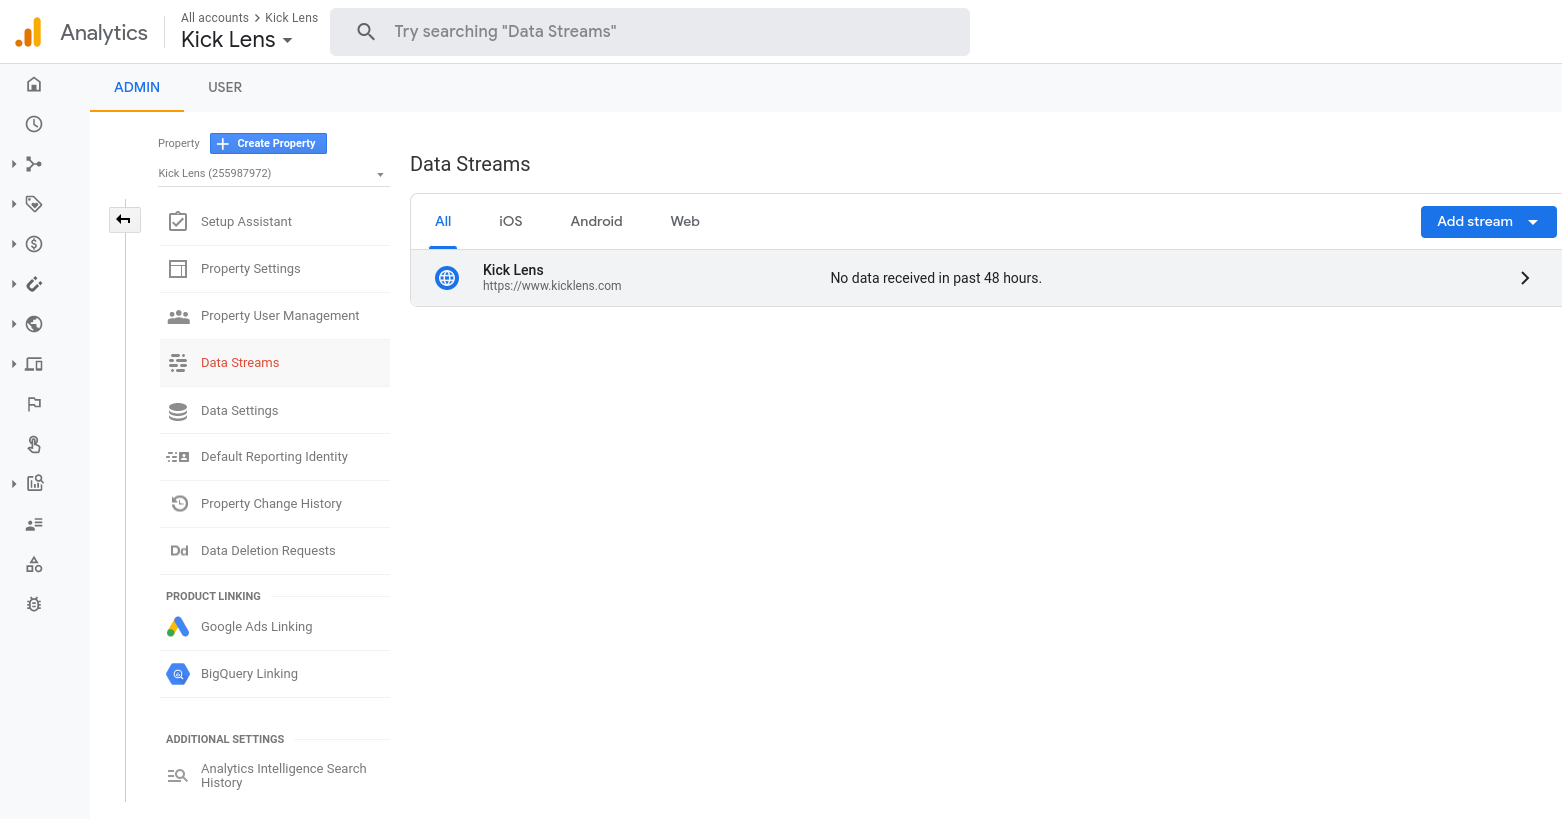The image size is (1562, 819).
Task: Open the Property Settings link
Action: pos(250,269)
